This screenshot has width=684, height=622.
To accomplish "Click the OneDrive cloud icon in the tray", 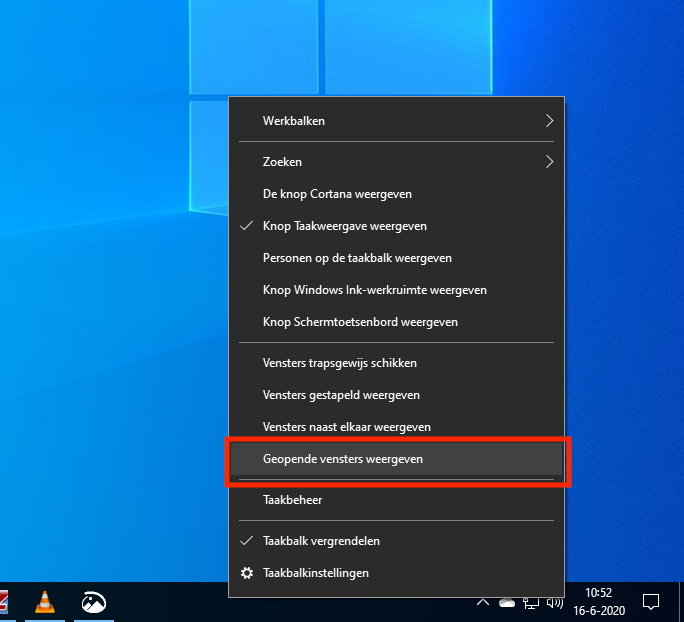I will coord(507,603).
